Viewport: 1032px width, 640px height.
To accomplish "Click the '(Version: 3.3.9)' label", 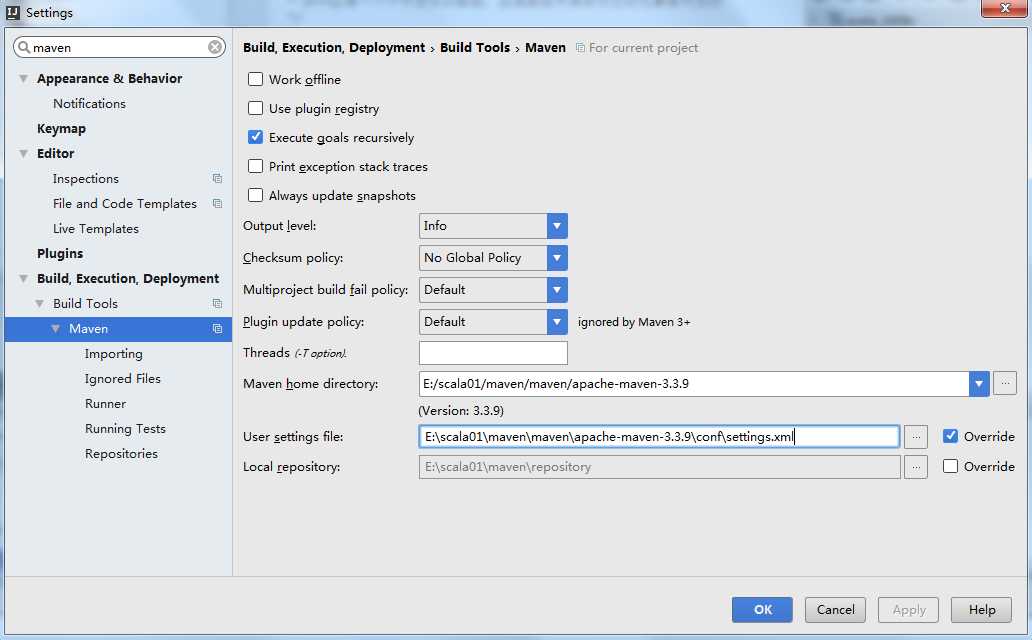I will 461,411.
